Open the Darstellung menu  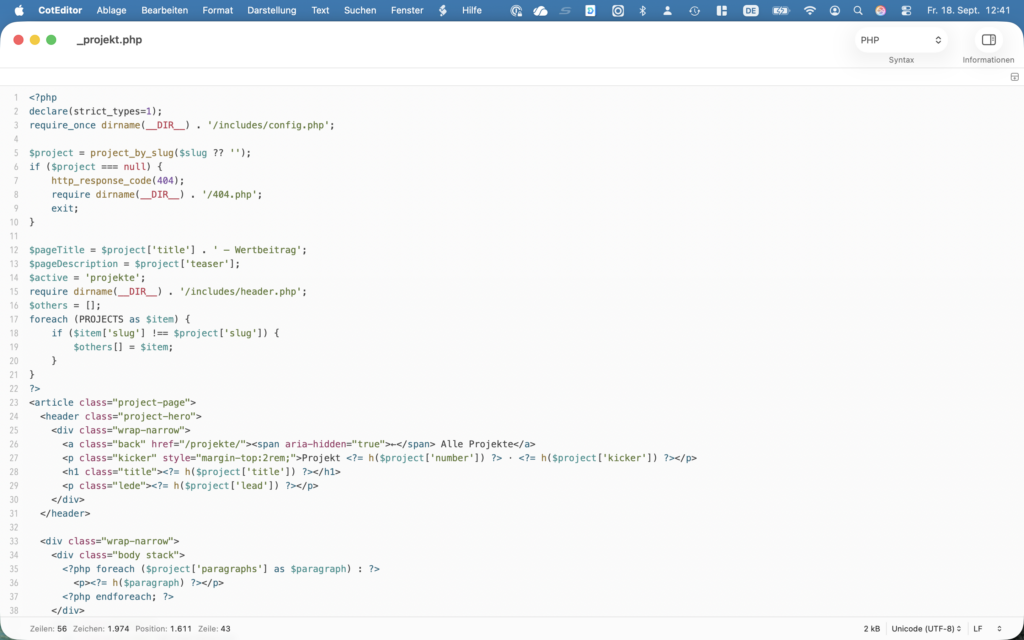point(272,10)
